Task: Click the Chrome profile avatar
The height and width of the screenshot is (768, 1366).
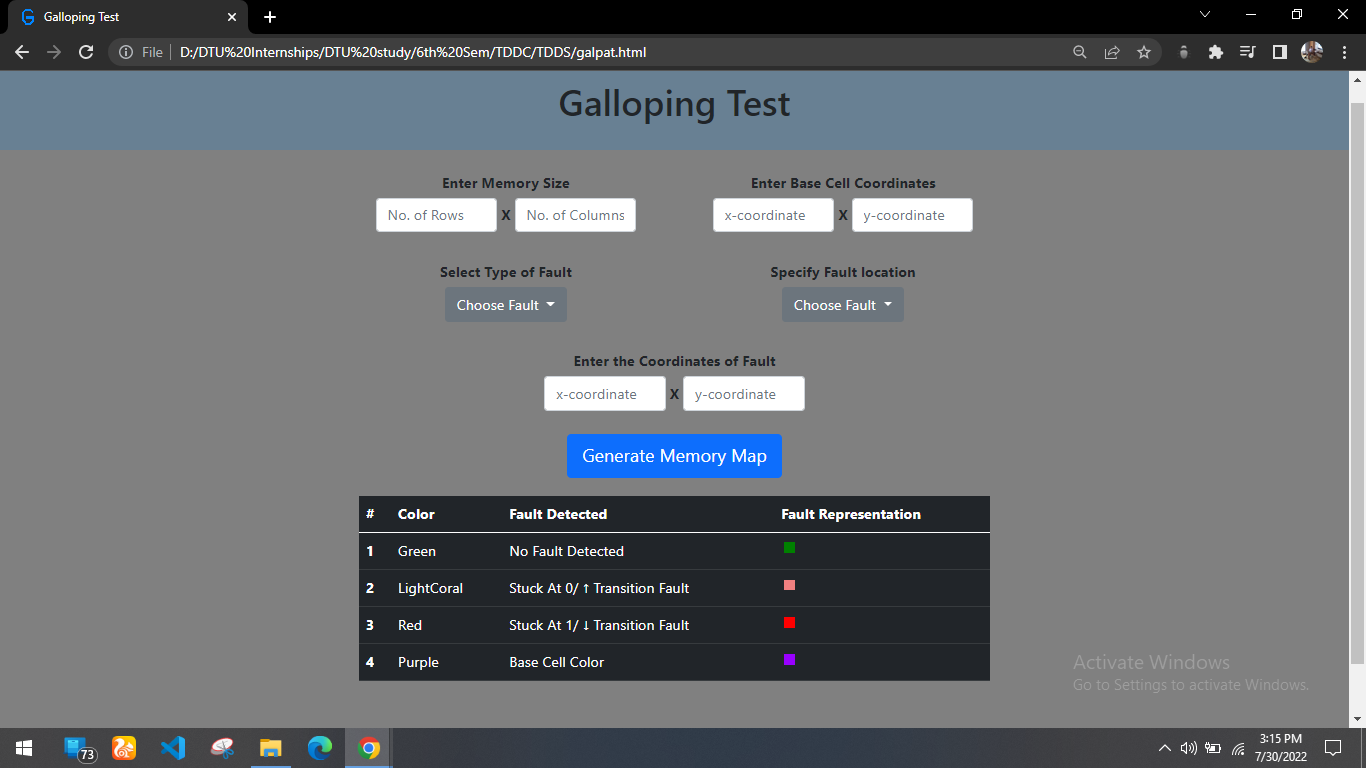Action: 1311,51
